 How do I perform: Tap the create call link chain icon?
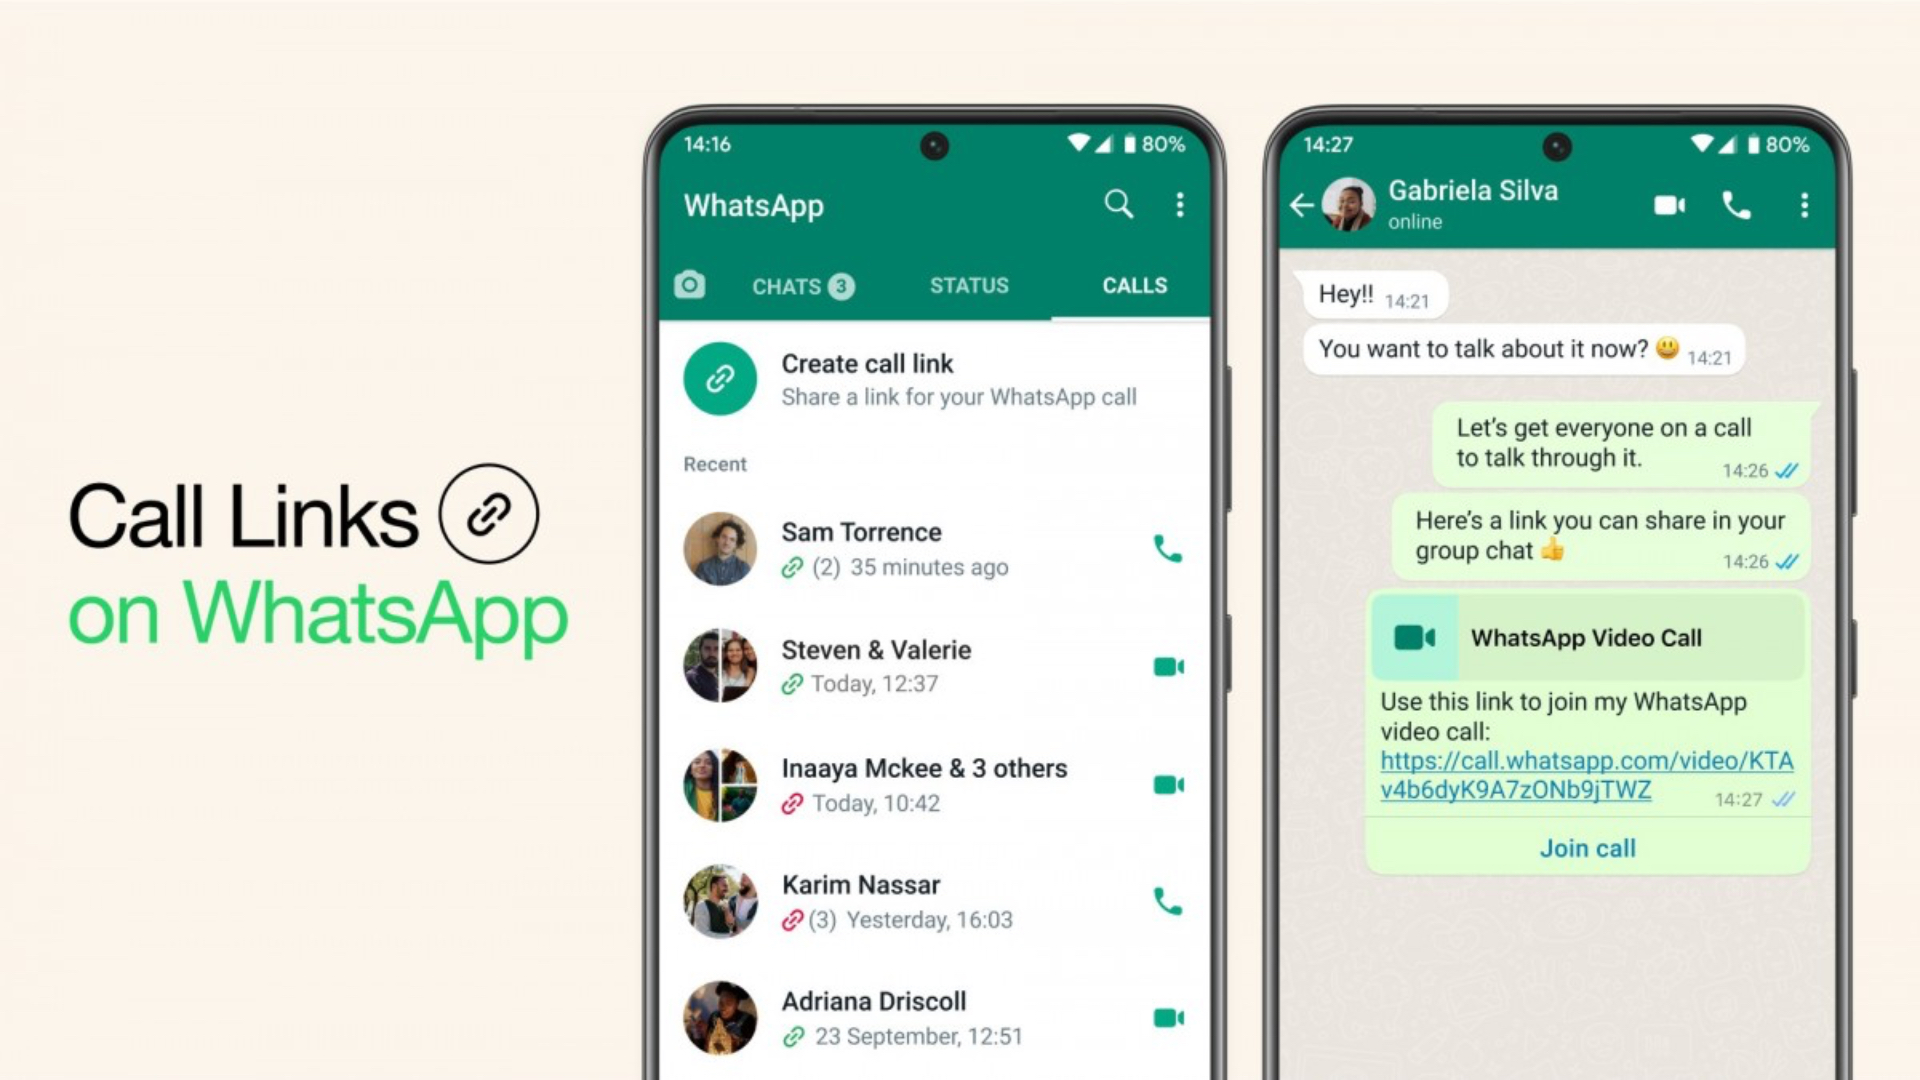click(719, 378)
